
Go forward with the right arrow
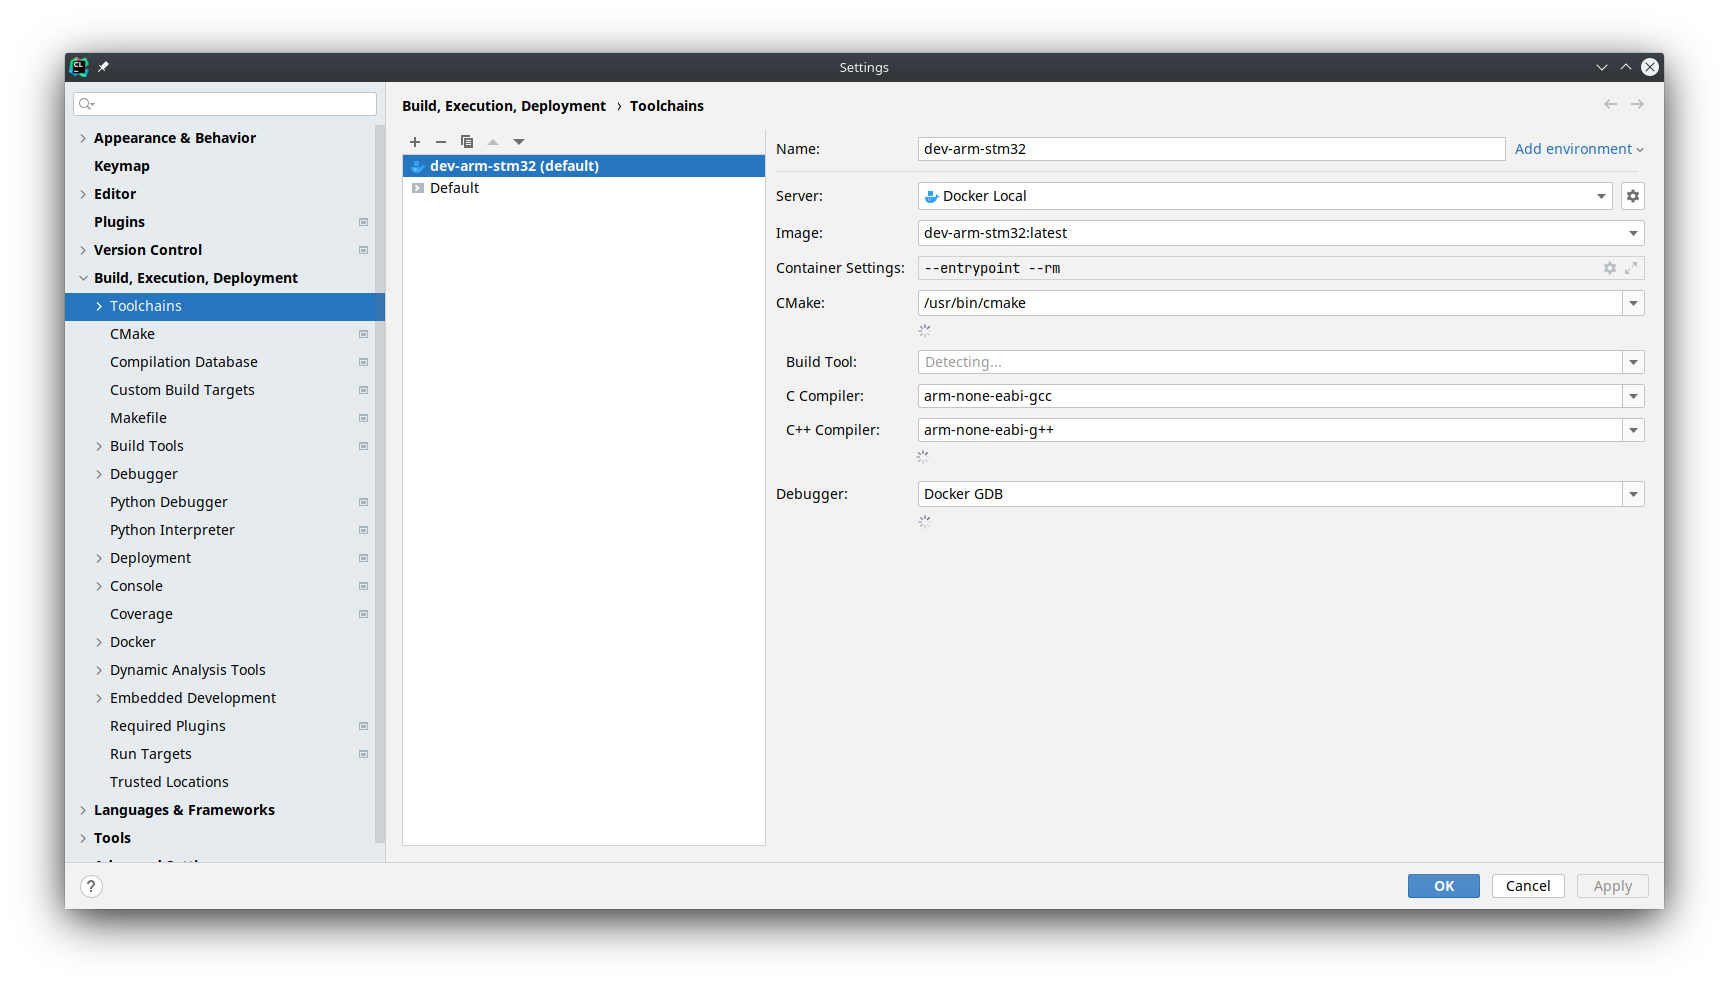(1637, 104)
